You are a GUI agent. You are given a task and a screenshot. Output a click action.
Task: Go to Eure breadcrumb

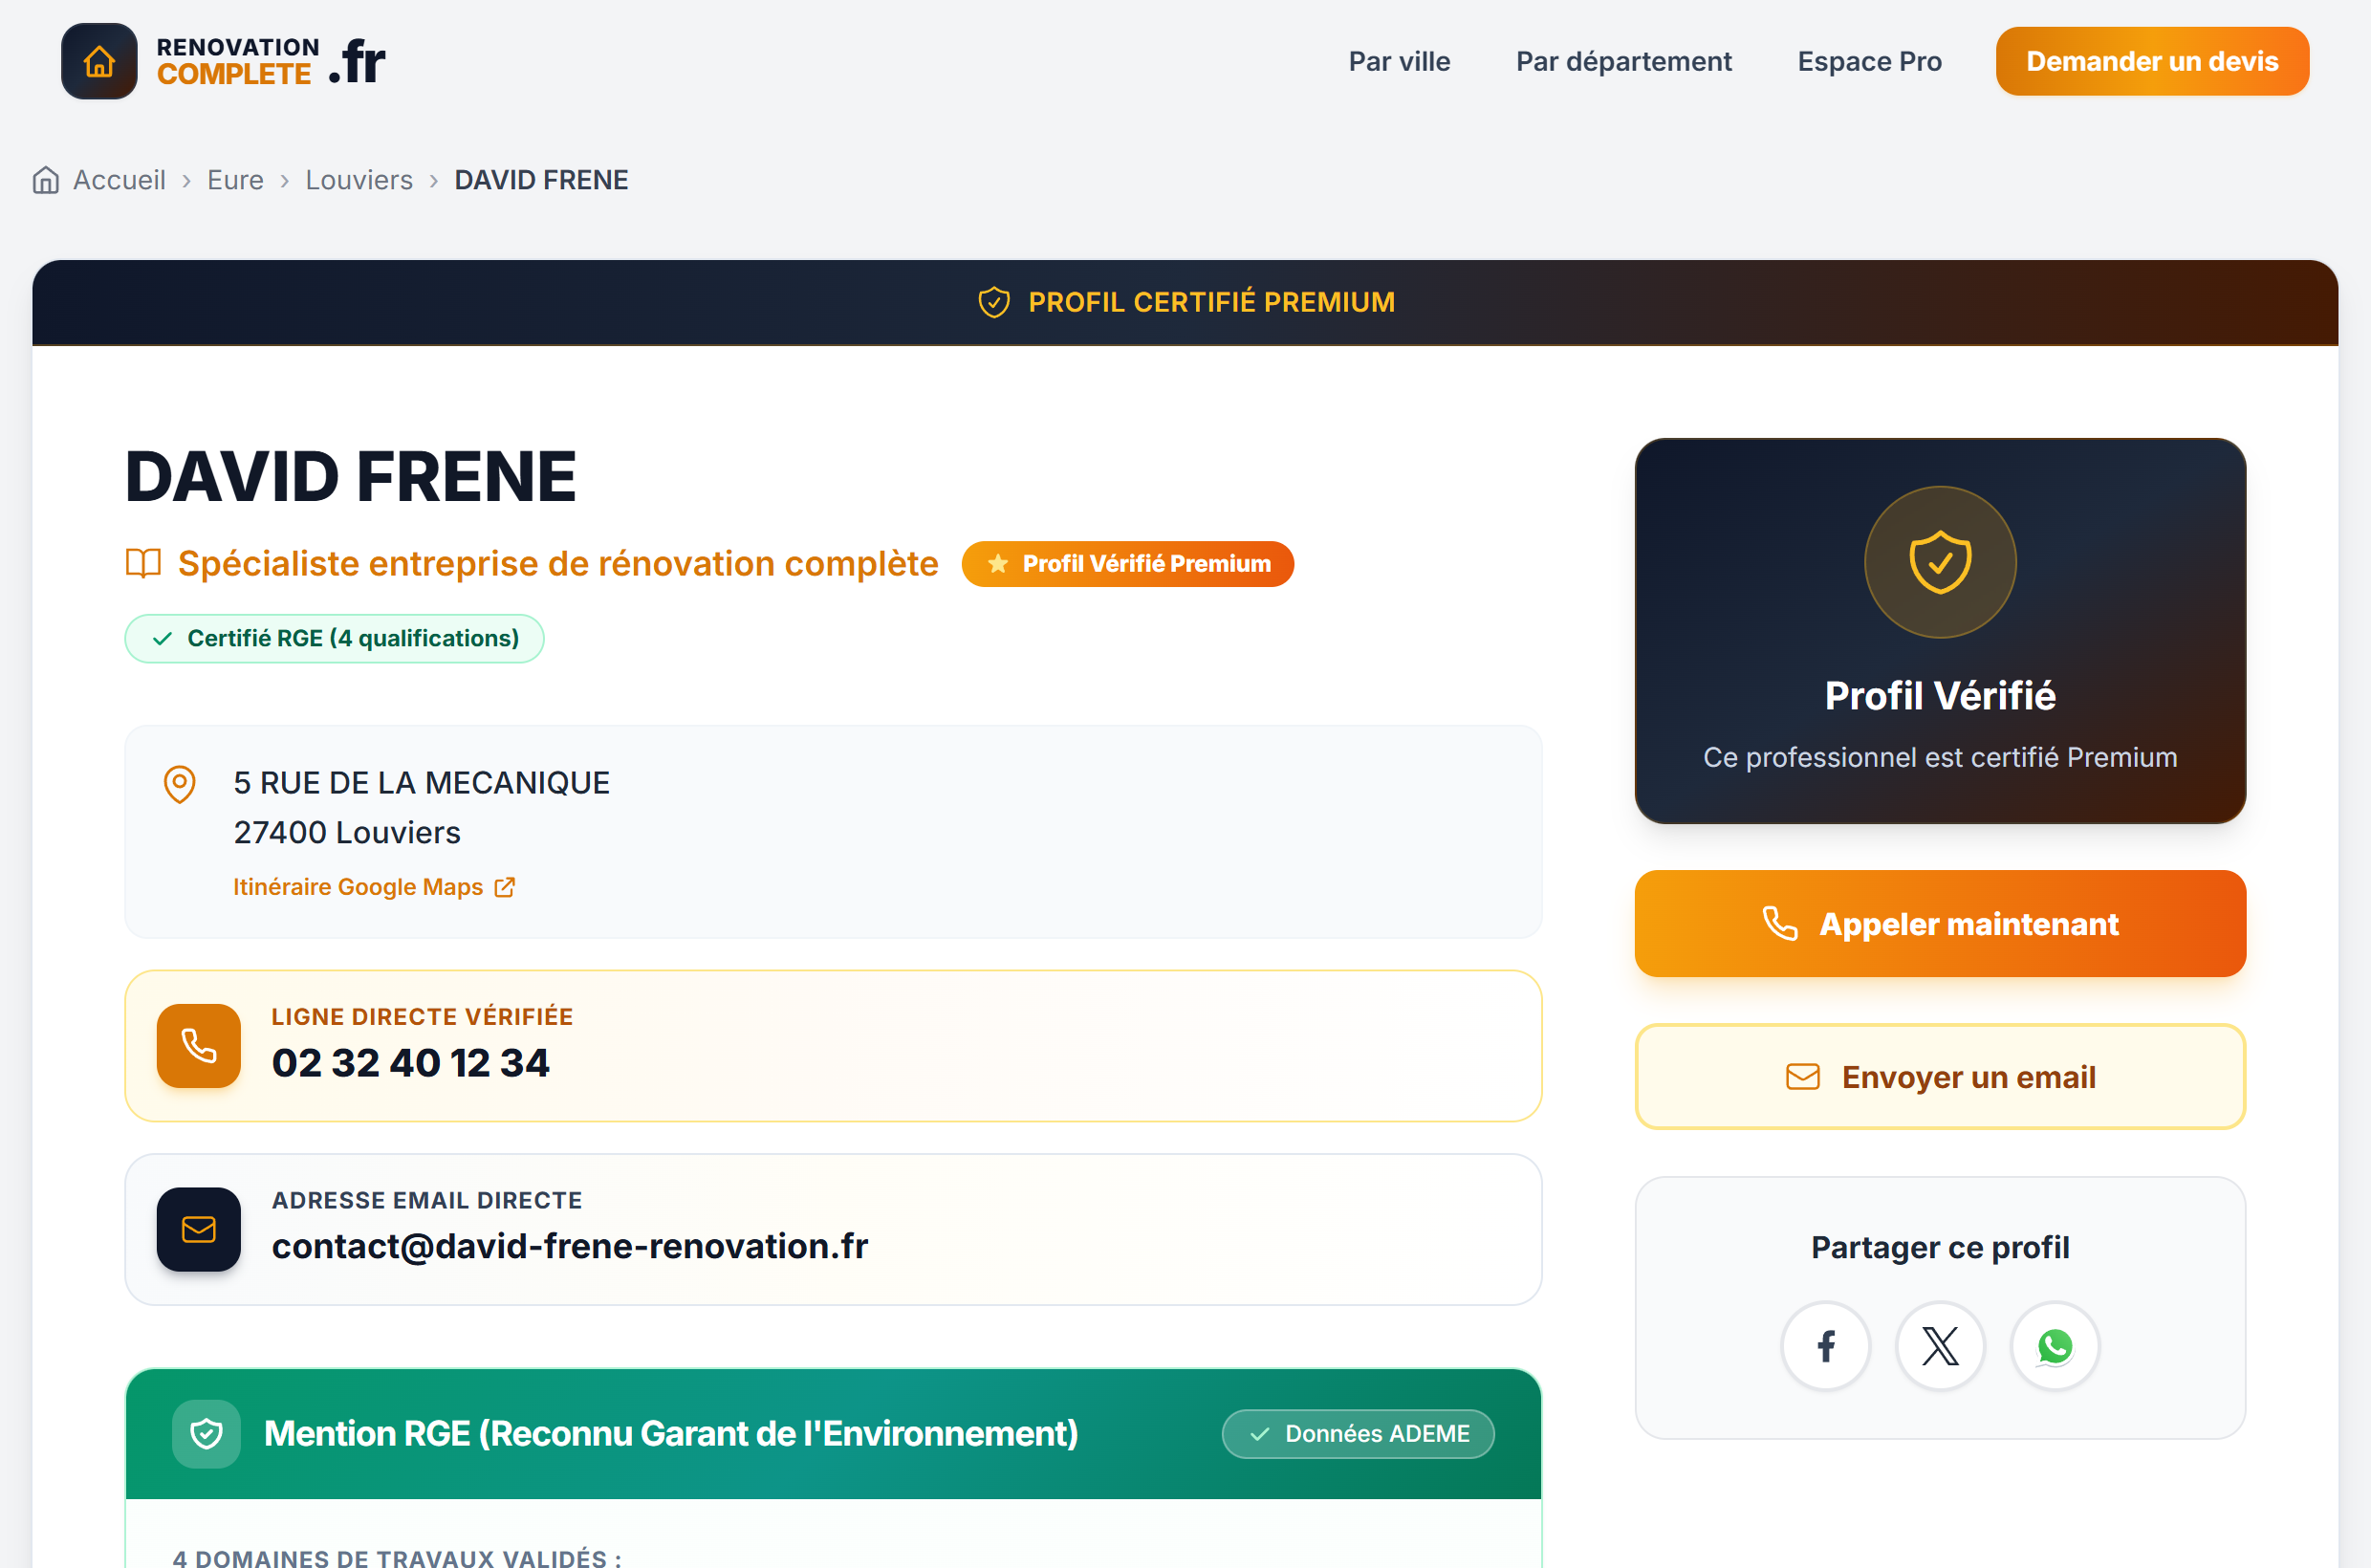(235, 180)
